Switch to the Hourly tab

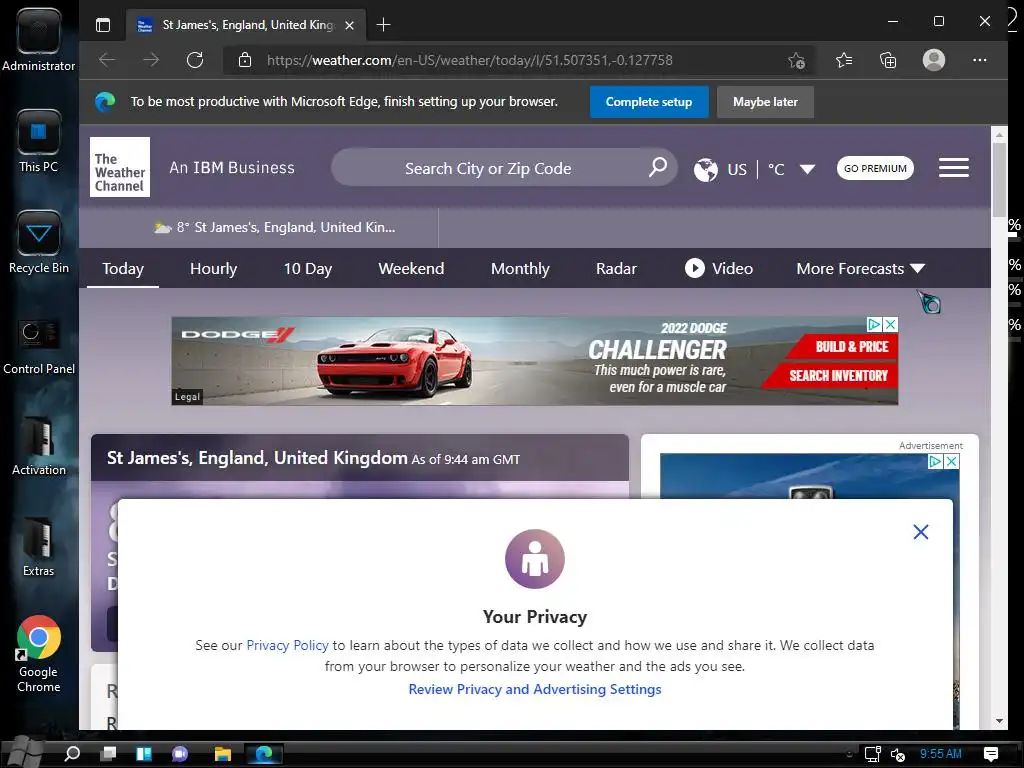tap(214, 268)
